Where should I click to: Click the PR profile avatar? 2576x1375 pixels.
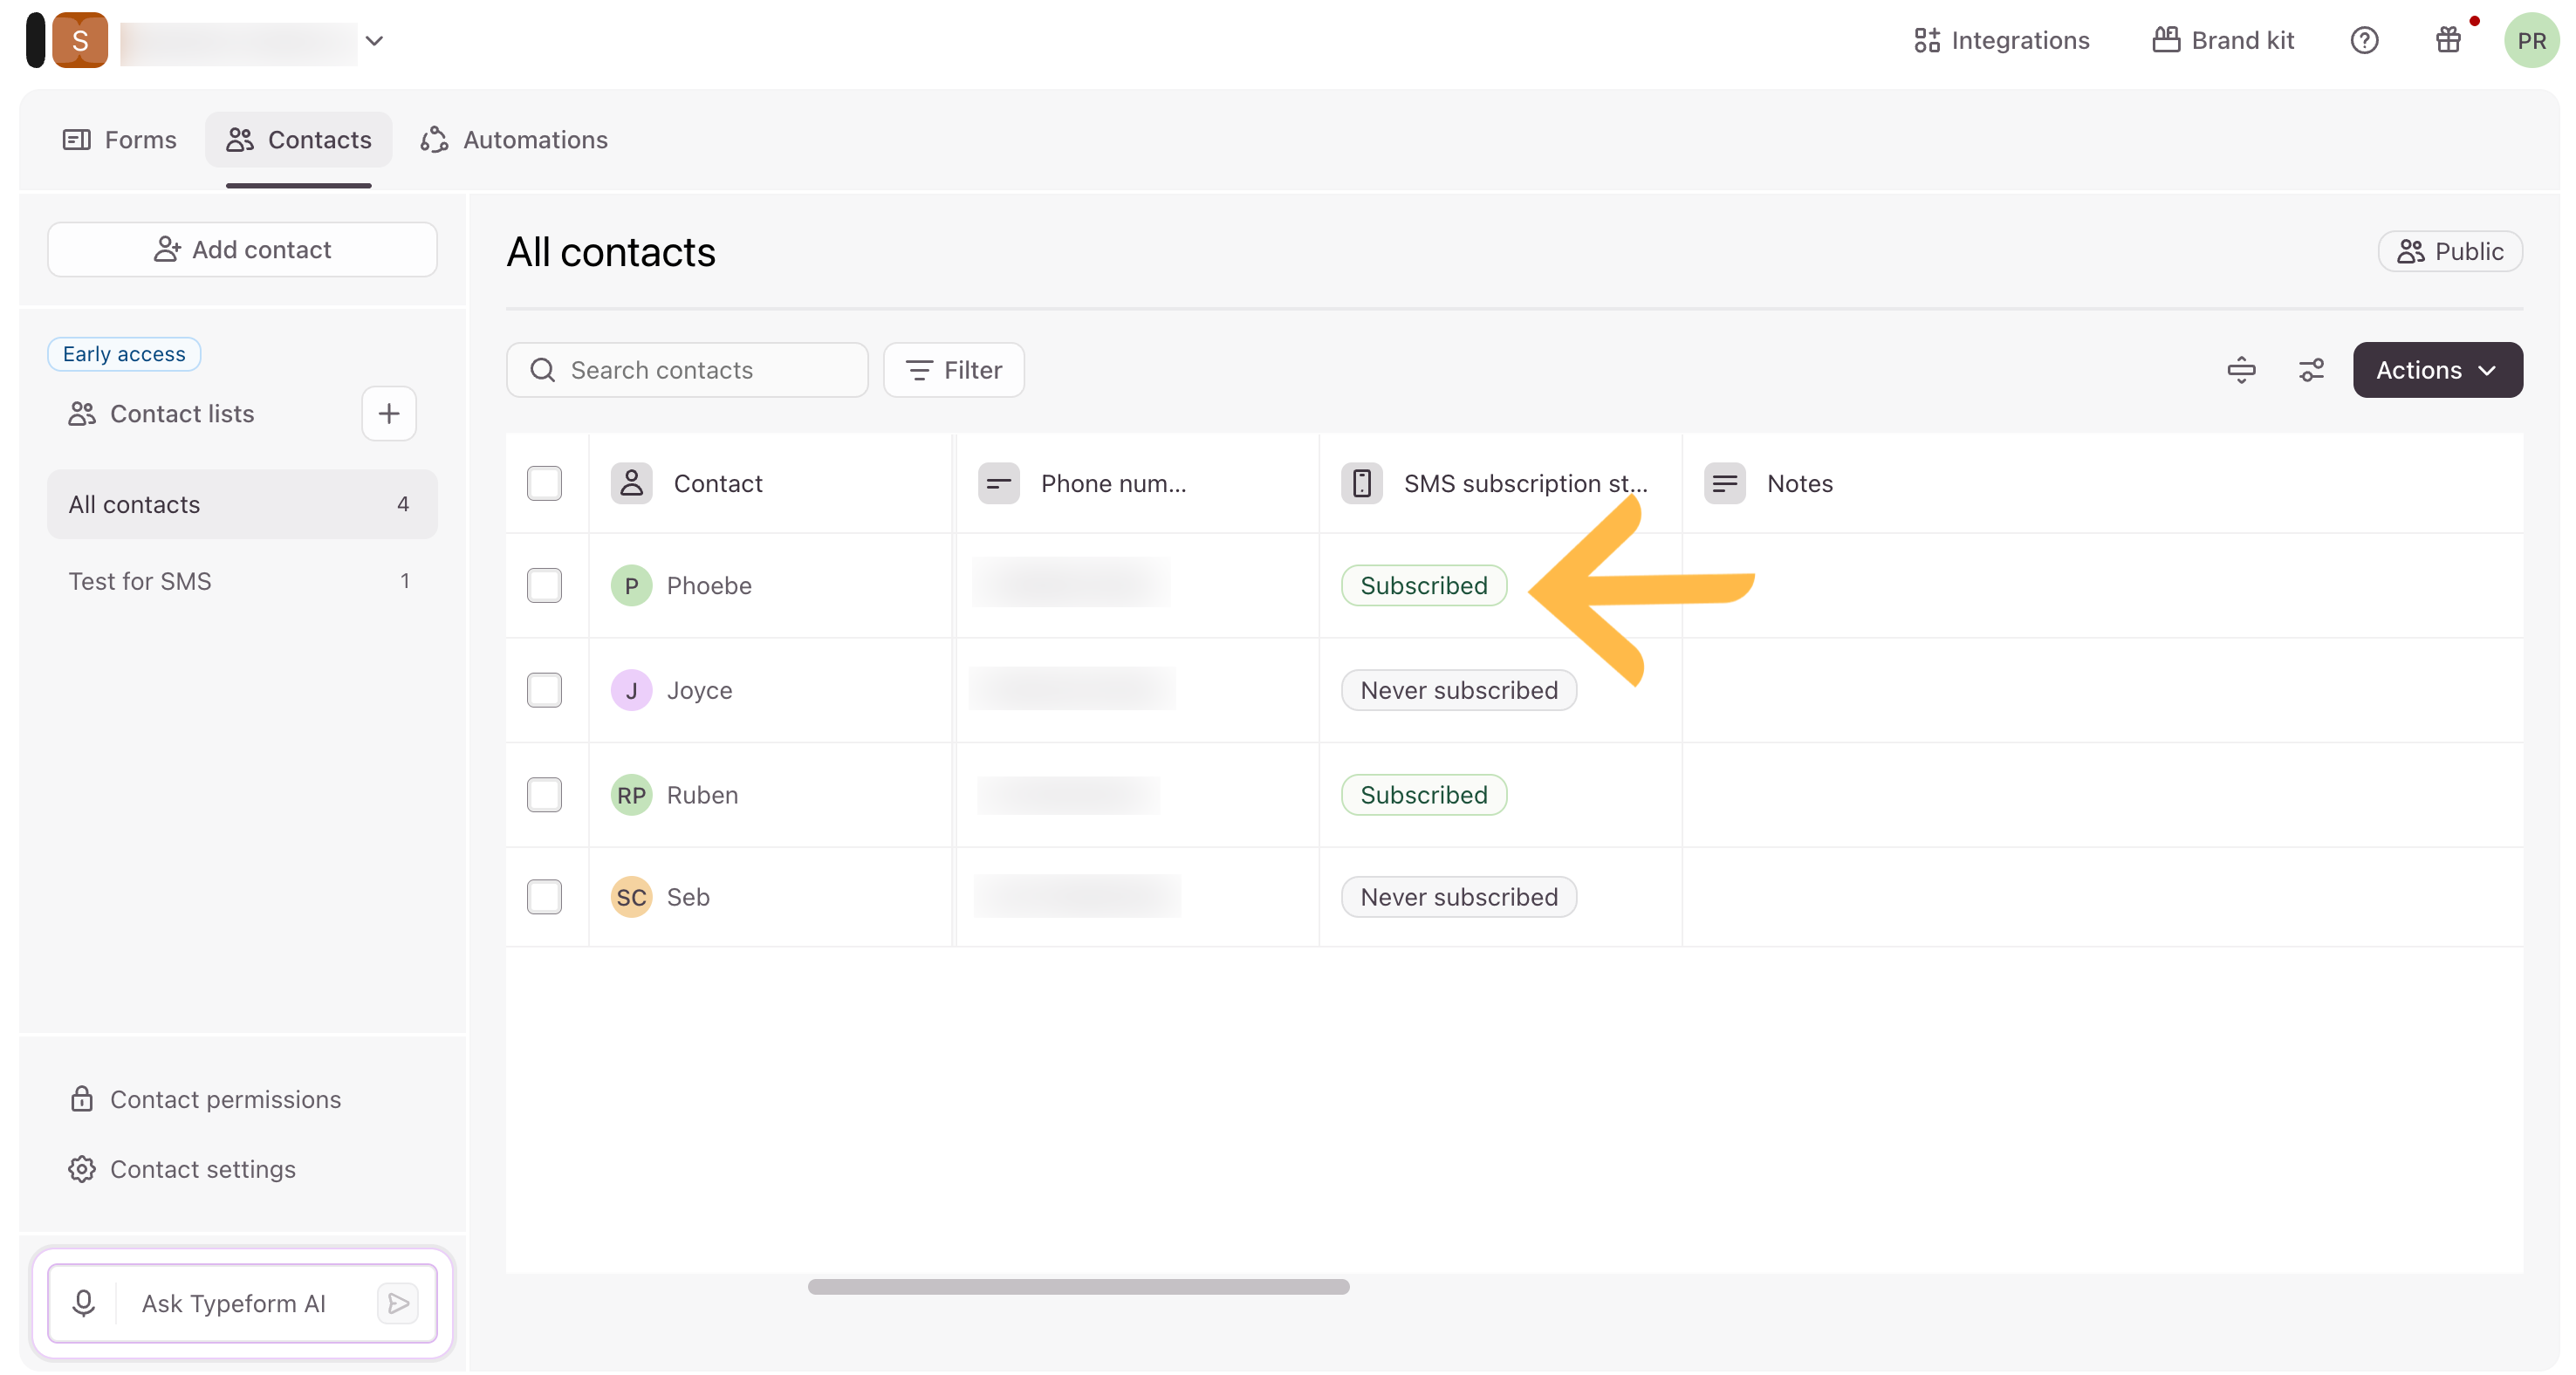(2530, 40)
